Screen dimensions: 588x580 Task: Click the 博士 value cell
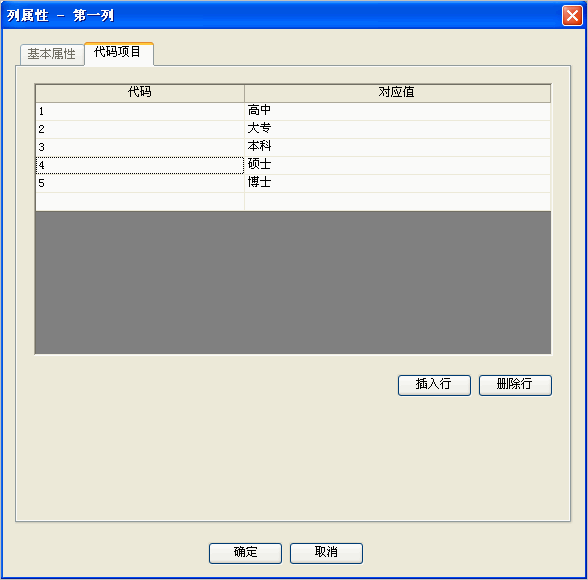click(x=398, y=183)
